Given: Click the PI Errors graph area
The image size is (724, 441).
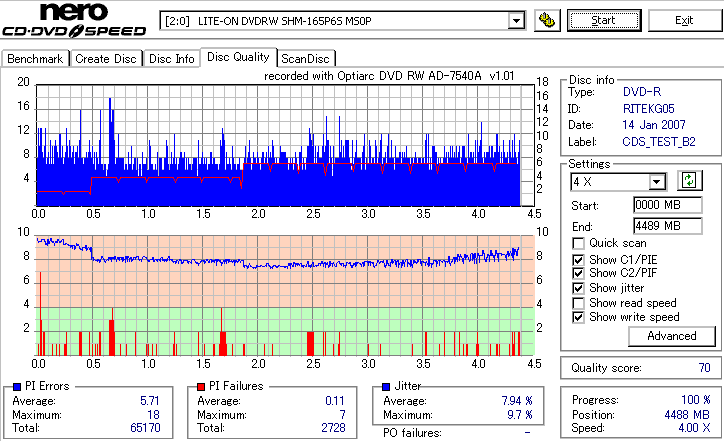Looking at the screenshot, I should pyautogui.click(x=285, y=145).
